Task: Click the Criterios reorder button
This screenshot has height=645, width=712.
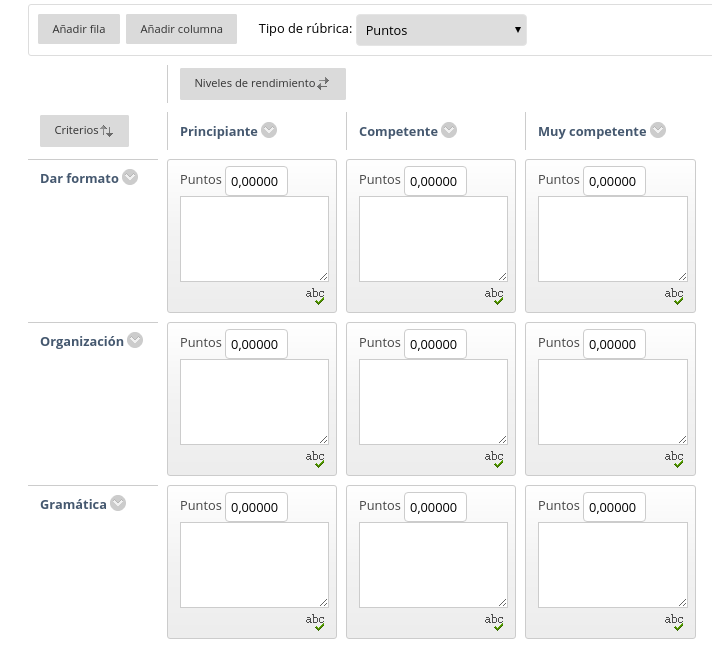Action: coord(84,130)
